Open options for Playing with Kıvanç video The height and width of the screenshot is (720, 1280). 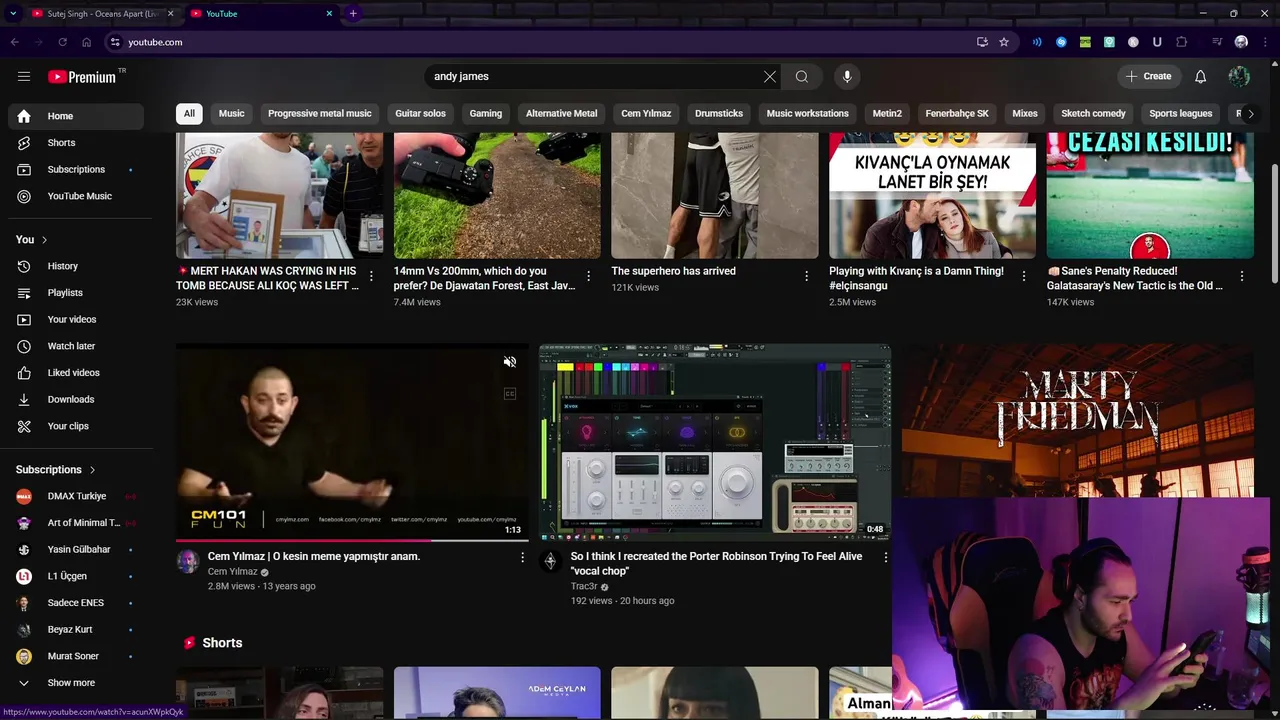click(x=1023, y=276)
